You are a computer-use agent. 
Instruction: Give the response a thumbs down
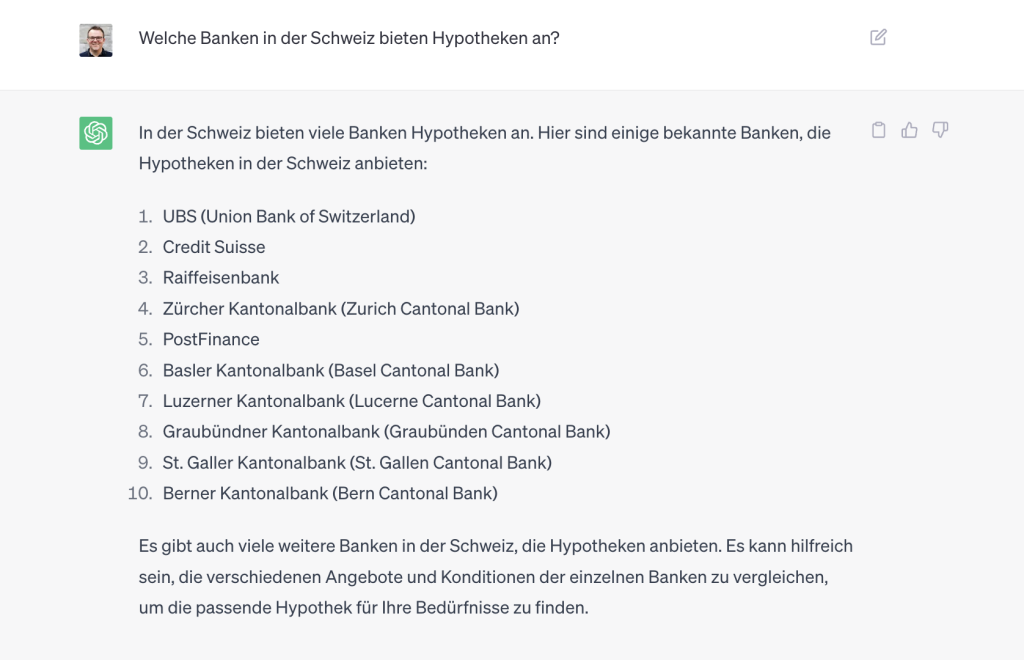pos(940,130)
